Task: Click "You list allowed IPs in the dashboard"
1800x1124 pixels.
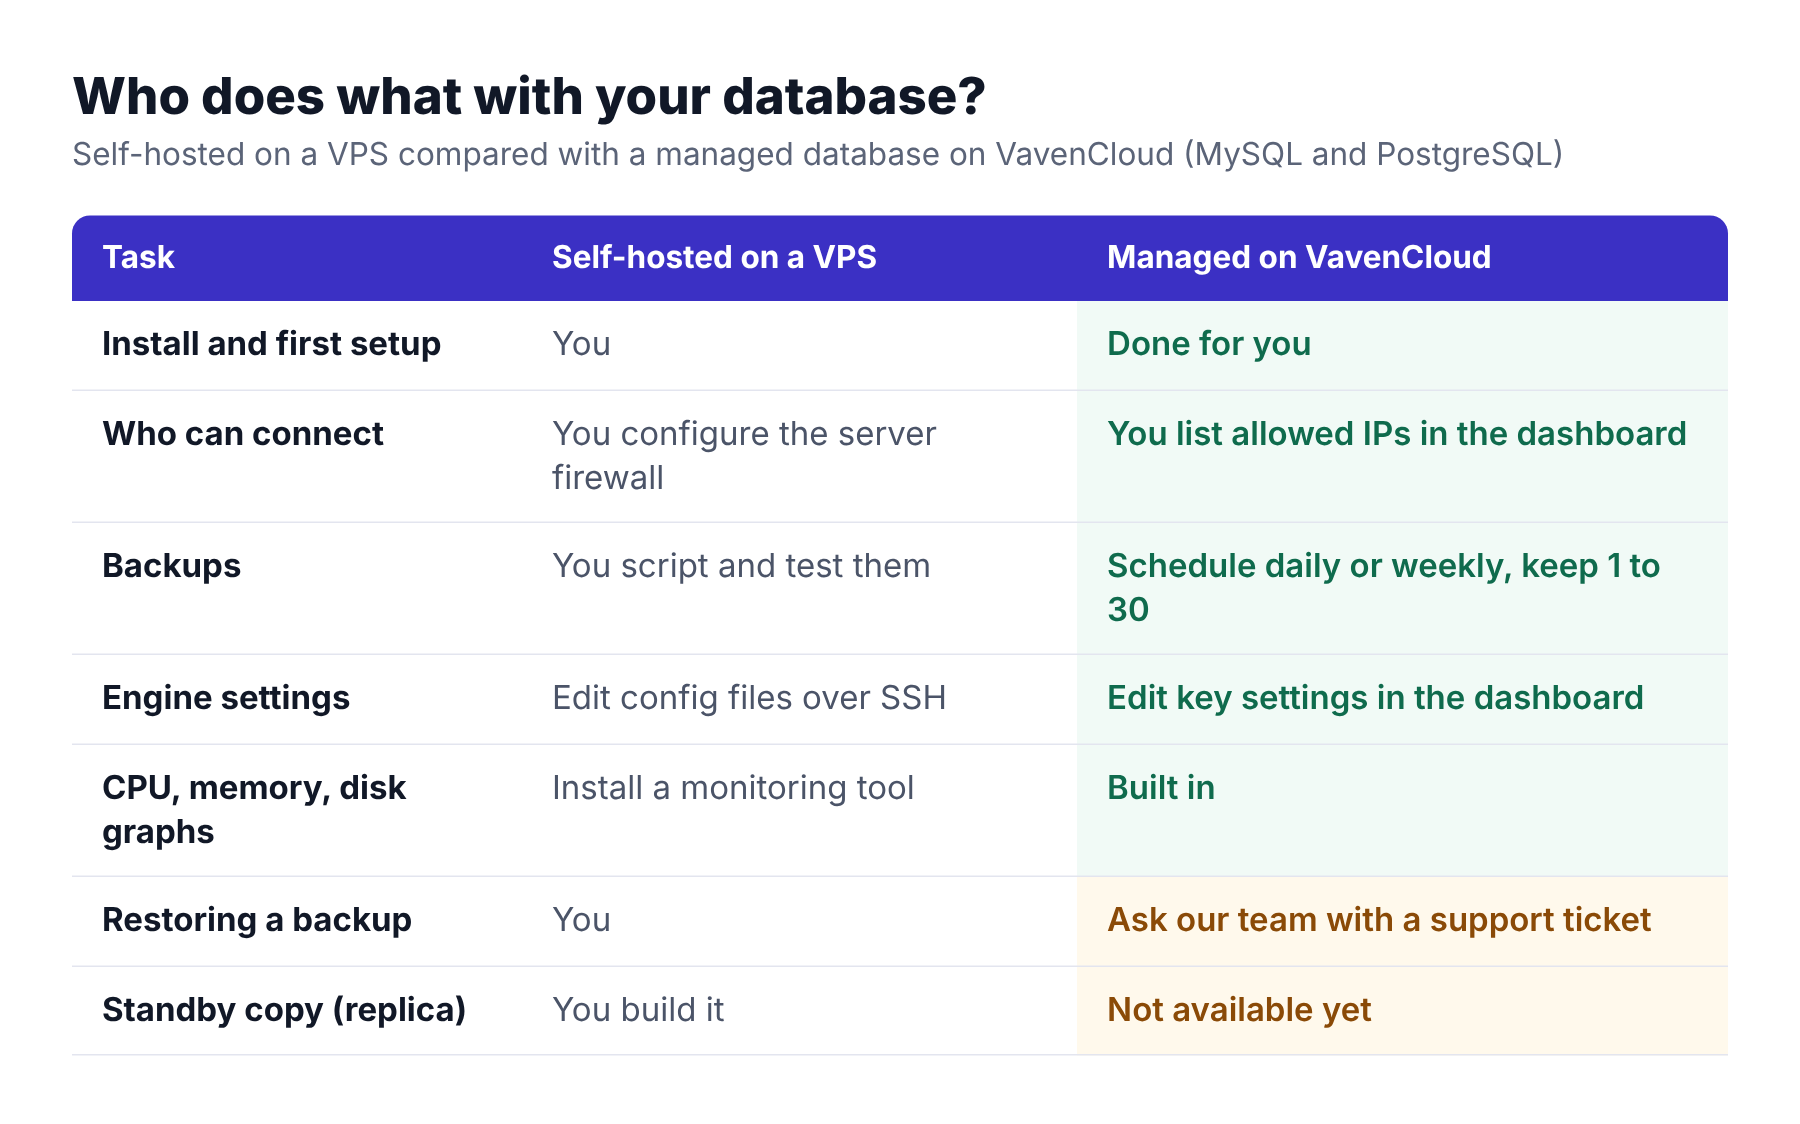Action: pyautogui.click(x=1396, y=434)
